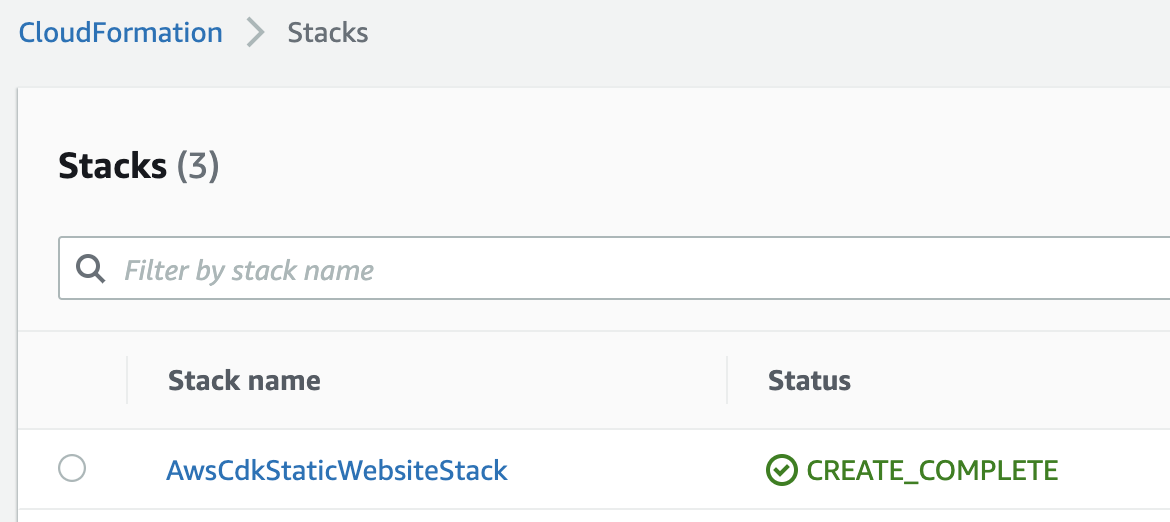1170x522 pixels.
Task: Sort by the Status column header
Action: point(809,380)
